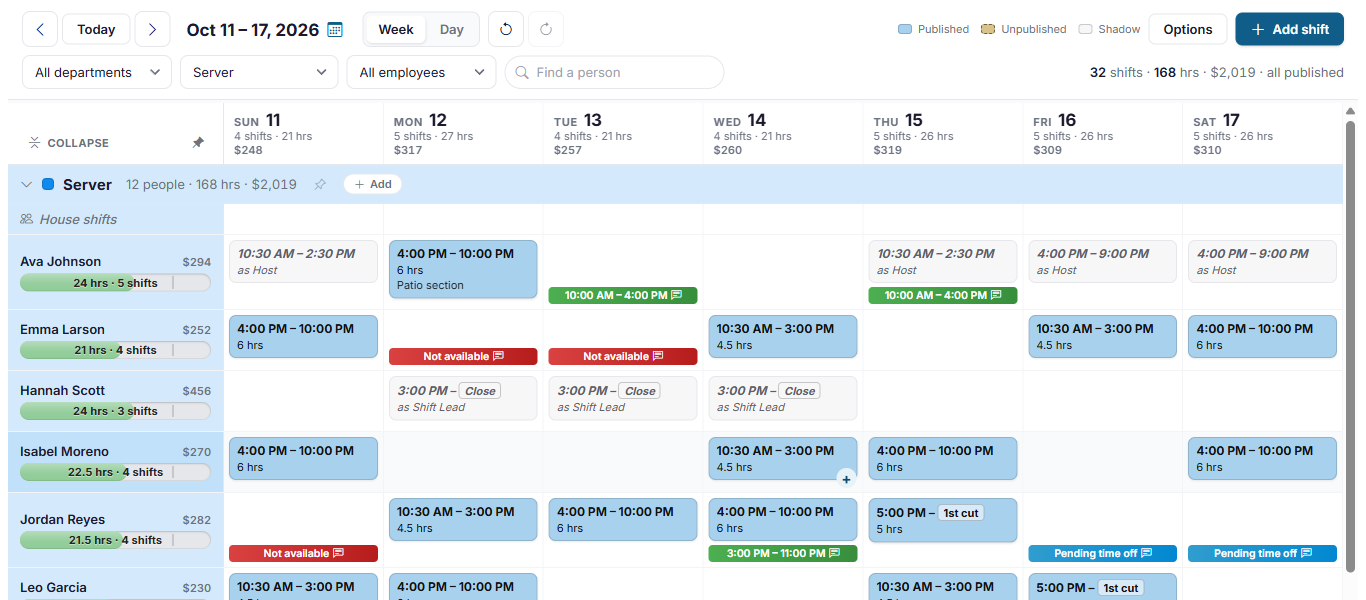Select the MON 12 column header
This screenshot has height=600, width=1366.
[463, 134]
